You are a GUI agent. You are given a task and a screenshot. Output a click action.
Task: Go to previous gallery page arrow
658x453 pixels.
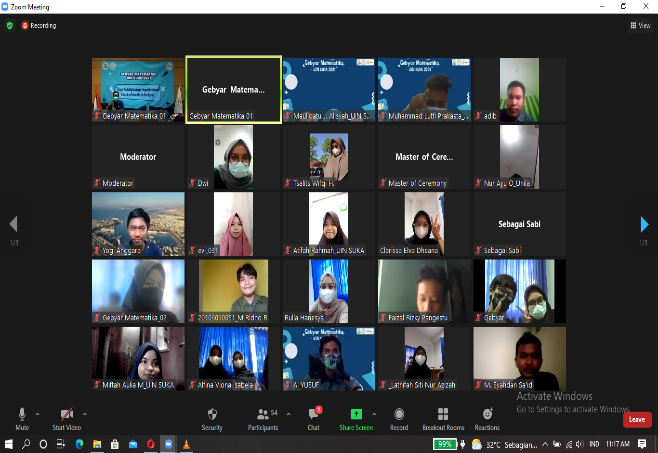point(13,224)
